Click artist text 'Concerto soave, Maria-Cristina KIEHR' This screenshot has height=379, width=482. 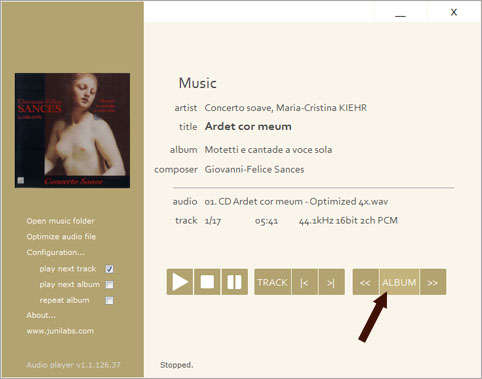286,108
